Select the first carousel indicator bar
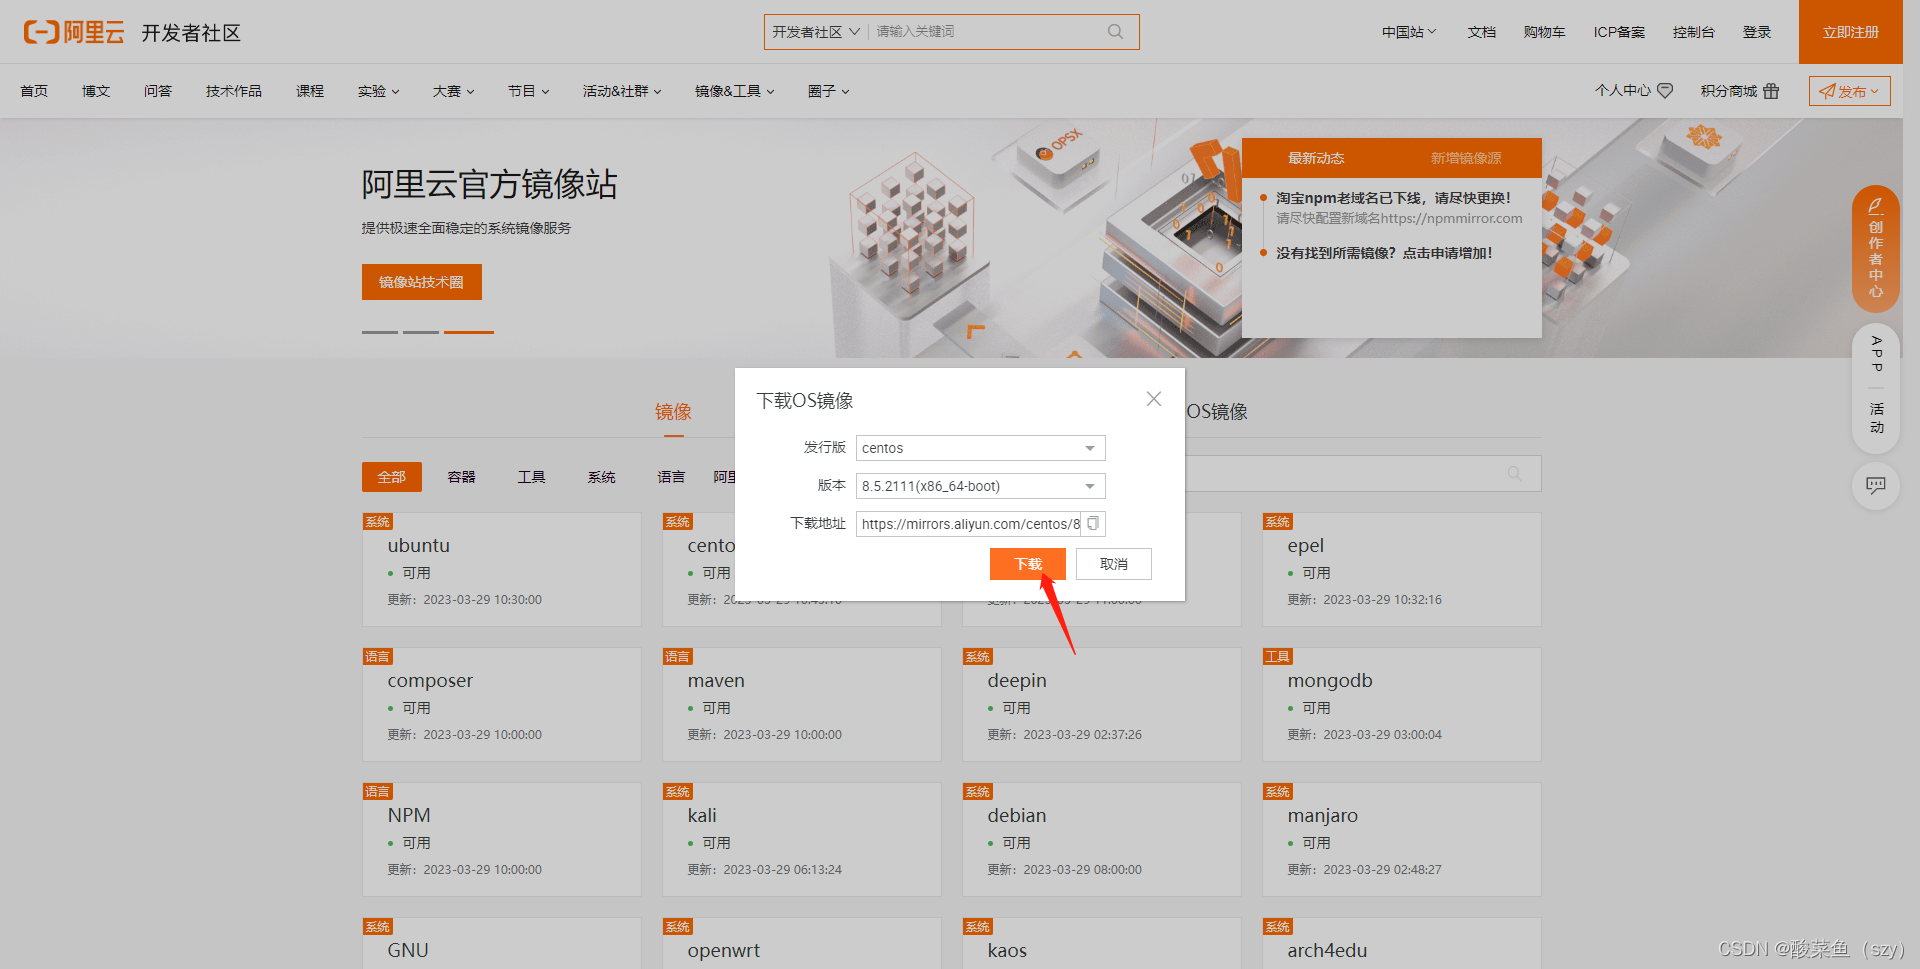Screen dimensions: 1920x969 click(x=380, y=332)
